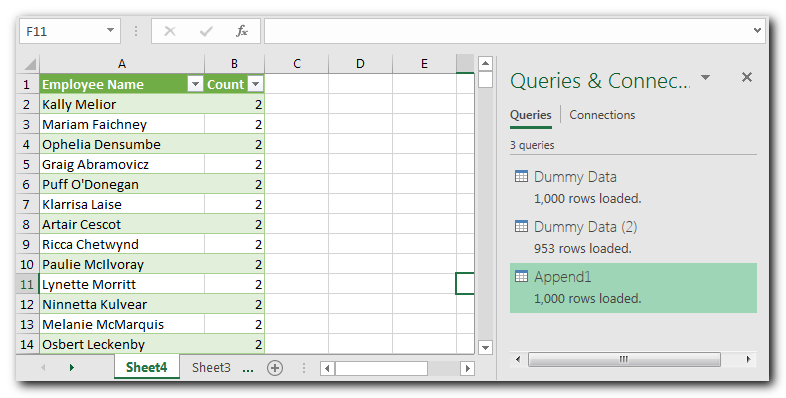The height and width of the screenshot is (398, 786).
Task: Click queries pane scrollbar right arrow
Action: click(748, 359)
